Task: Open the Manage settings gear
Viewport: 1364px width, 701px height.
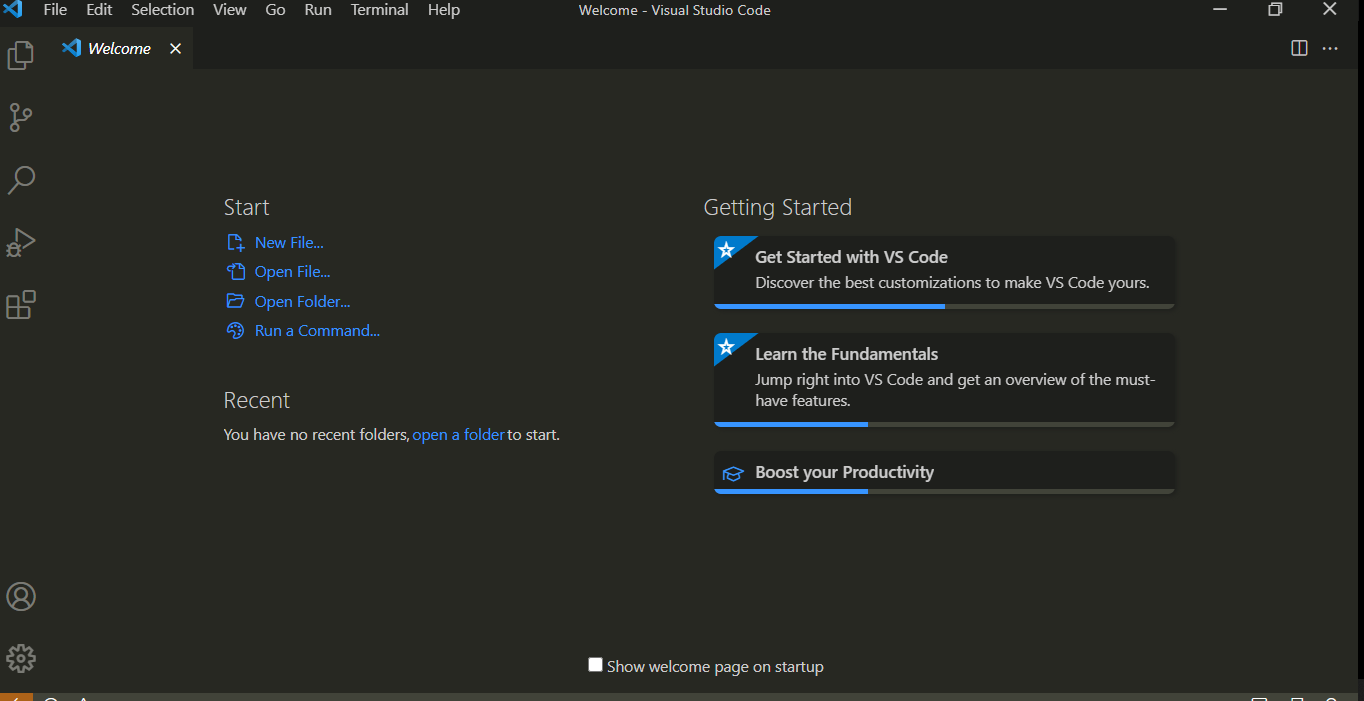Action: tap(20, 658)
